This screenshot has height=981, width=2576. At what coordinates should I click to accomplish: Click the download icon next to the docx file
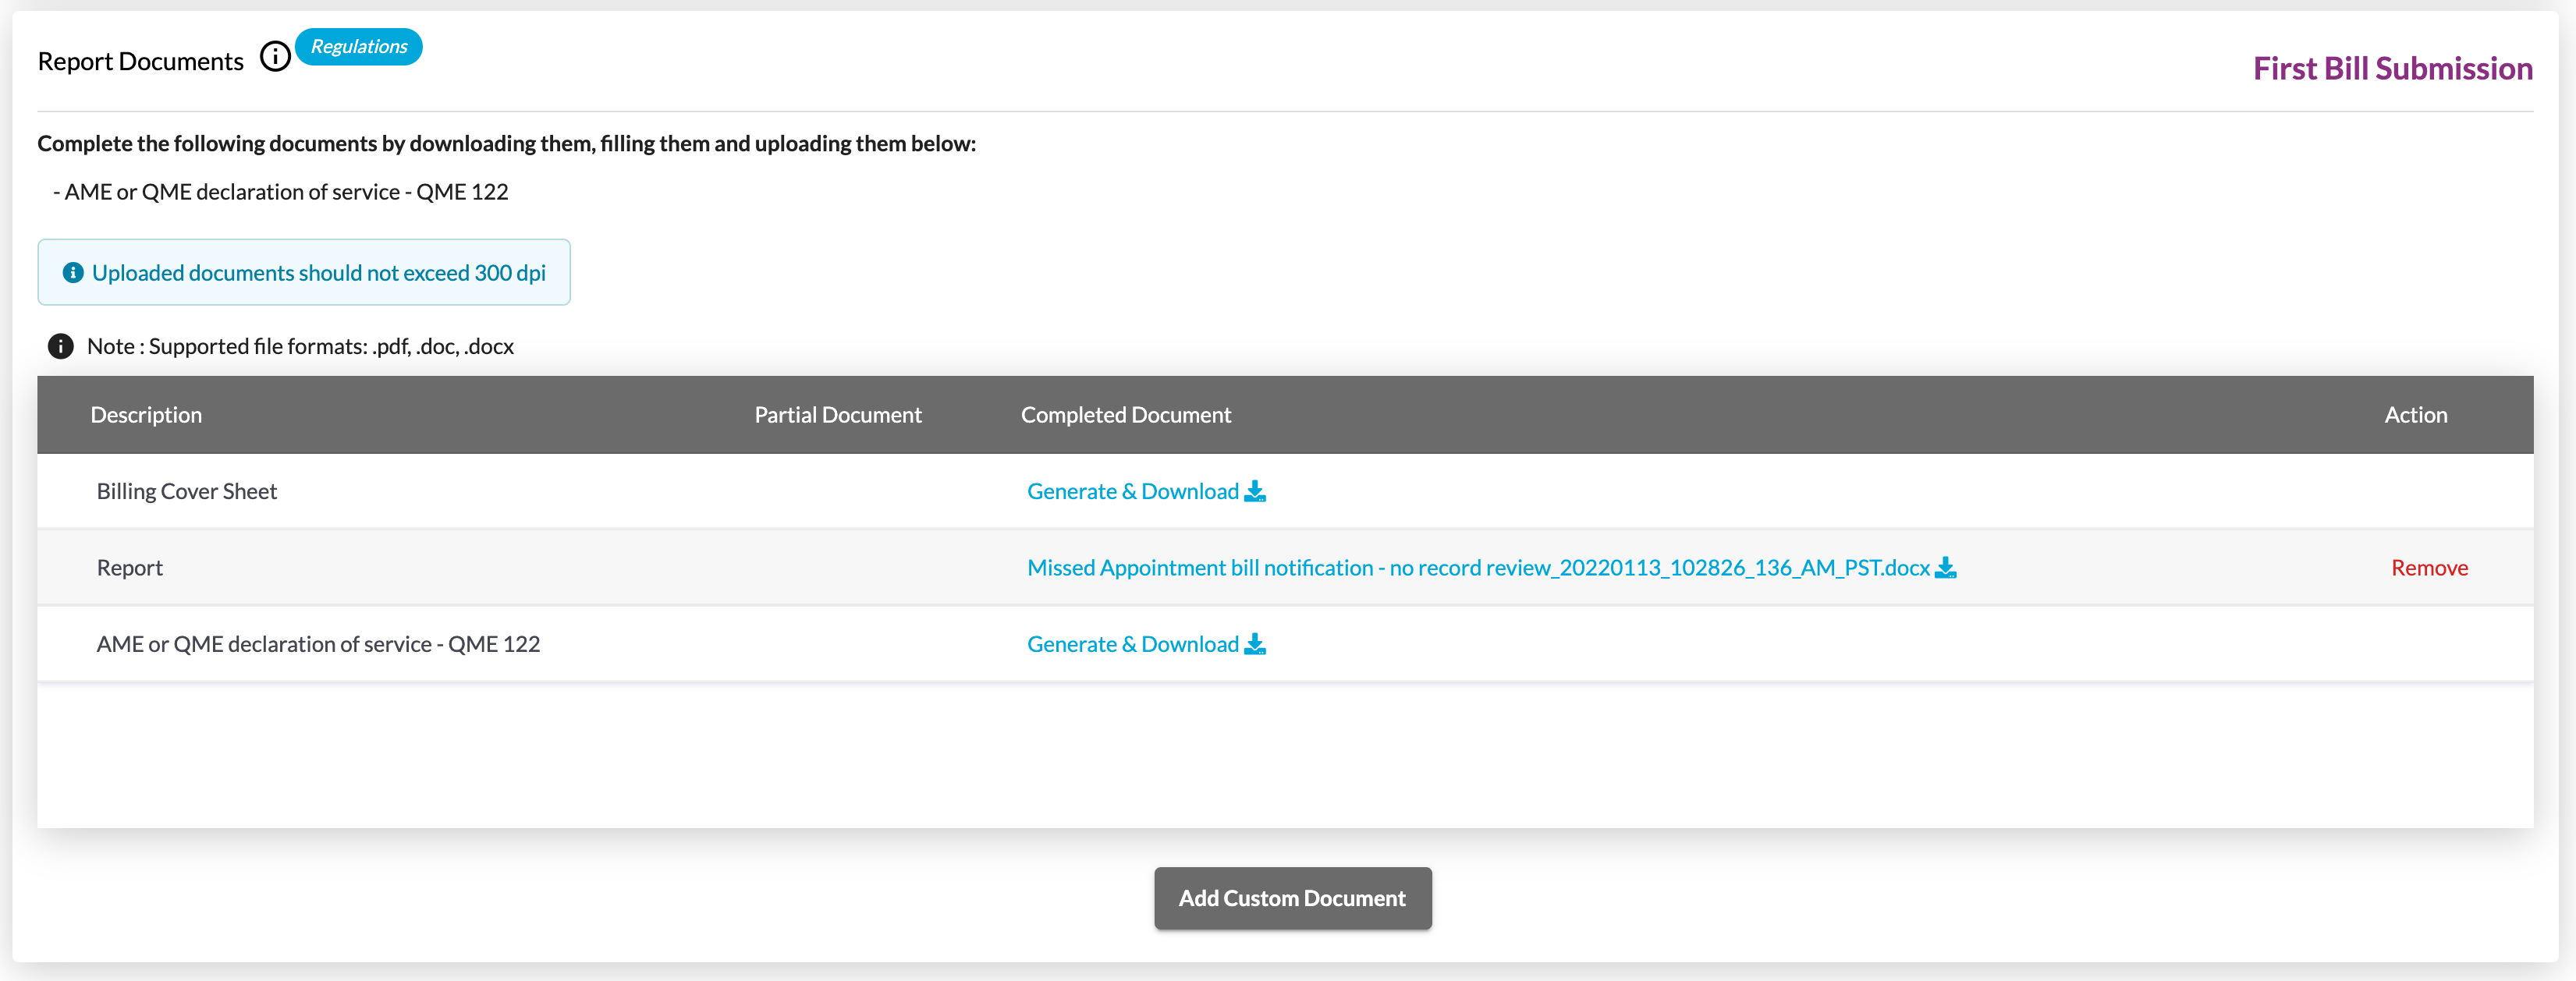(1945, 568)
